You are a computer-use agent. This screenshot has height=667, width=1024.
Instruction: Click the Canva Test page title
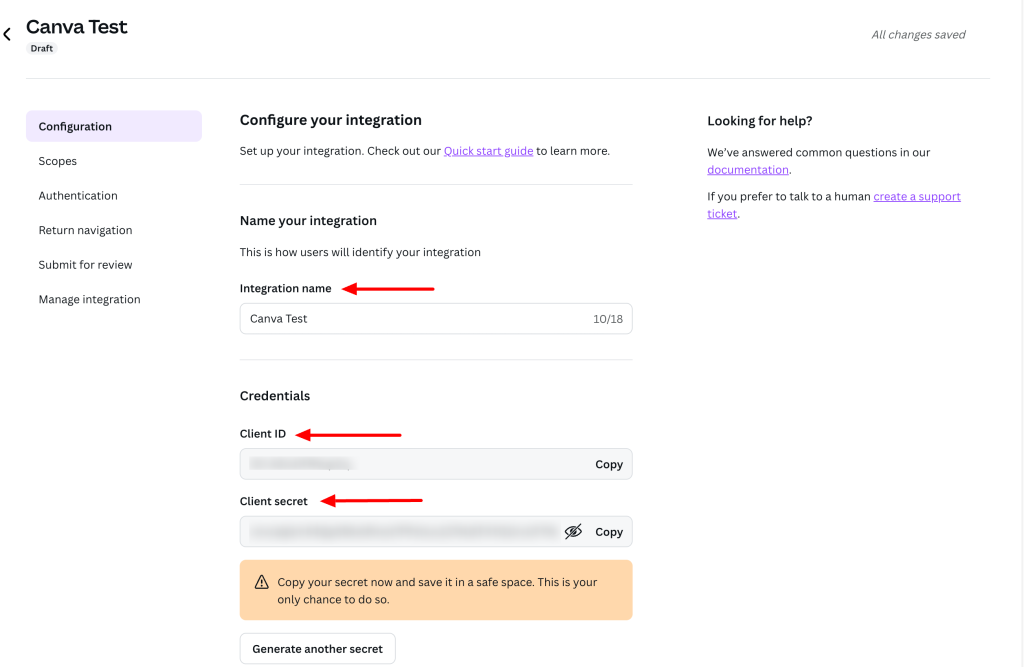(x=77, y=27)
